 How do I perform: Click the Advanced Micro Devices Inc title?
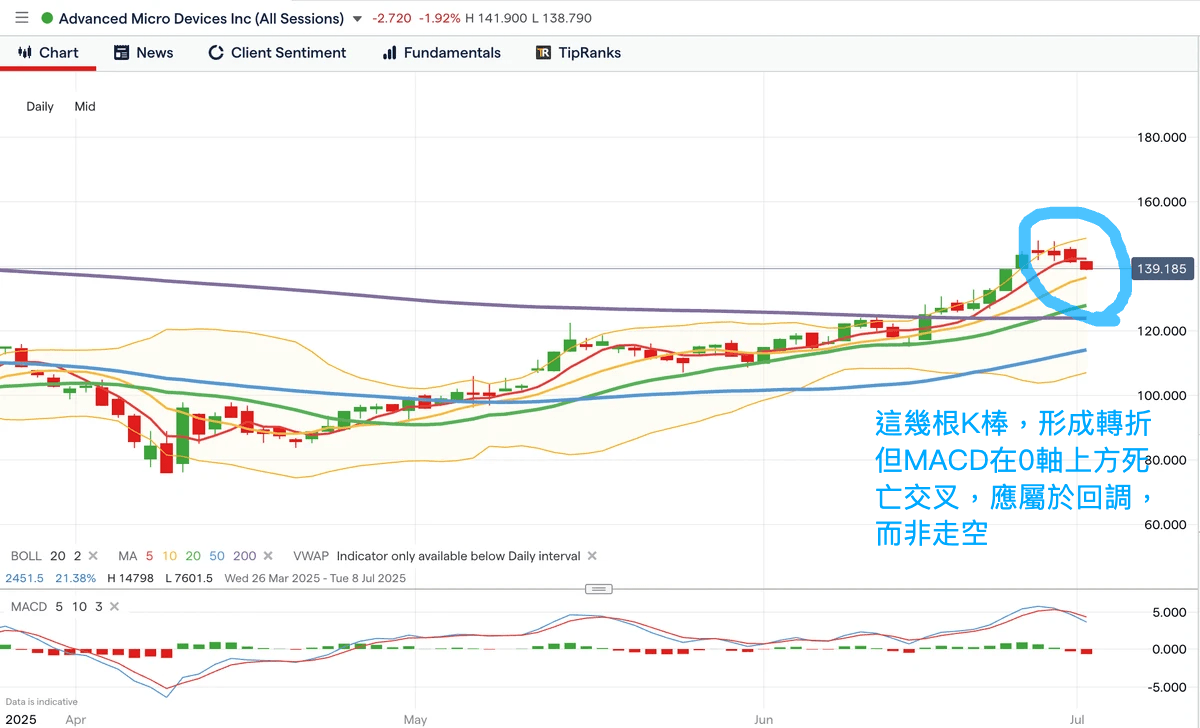click(x=201, y=18)
